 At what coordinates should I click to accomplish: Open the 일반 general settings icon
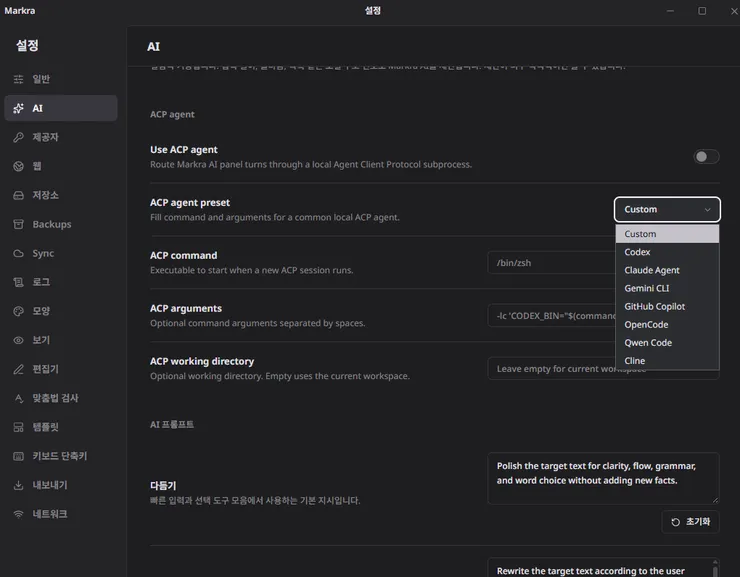pos(18,79)
